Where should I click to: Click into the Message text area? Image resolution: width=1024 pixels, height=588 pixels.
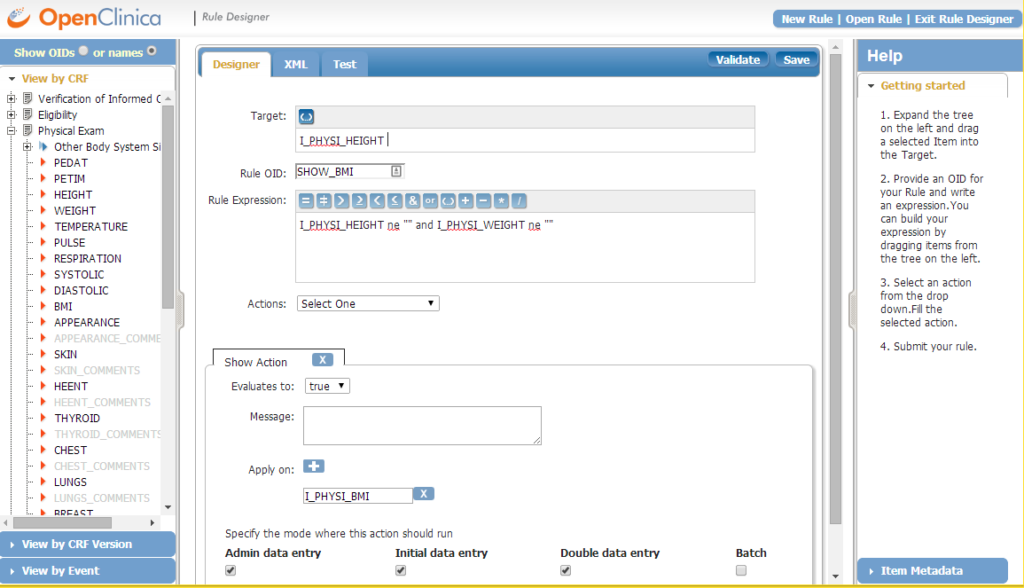point(422,425)
